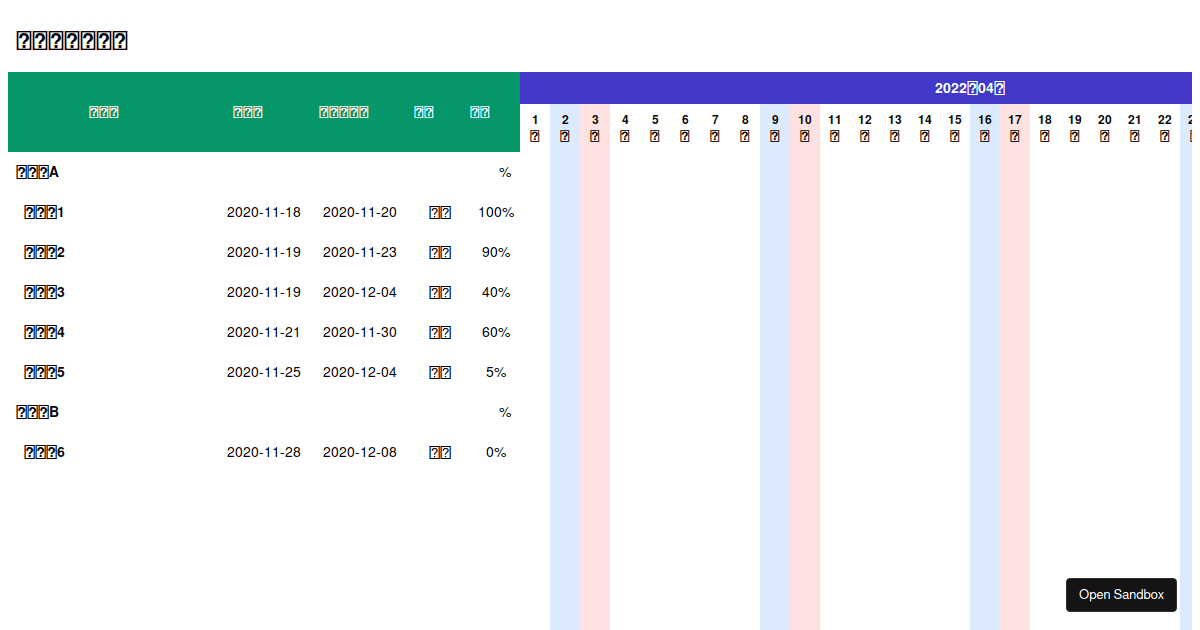Click the start date 2020-11-18
Screen dimensions: 1200x630
tap(263, 212)
